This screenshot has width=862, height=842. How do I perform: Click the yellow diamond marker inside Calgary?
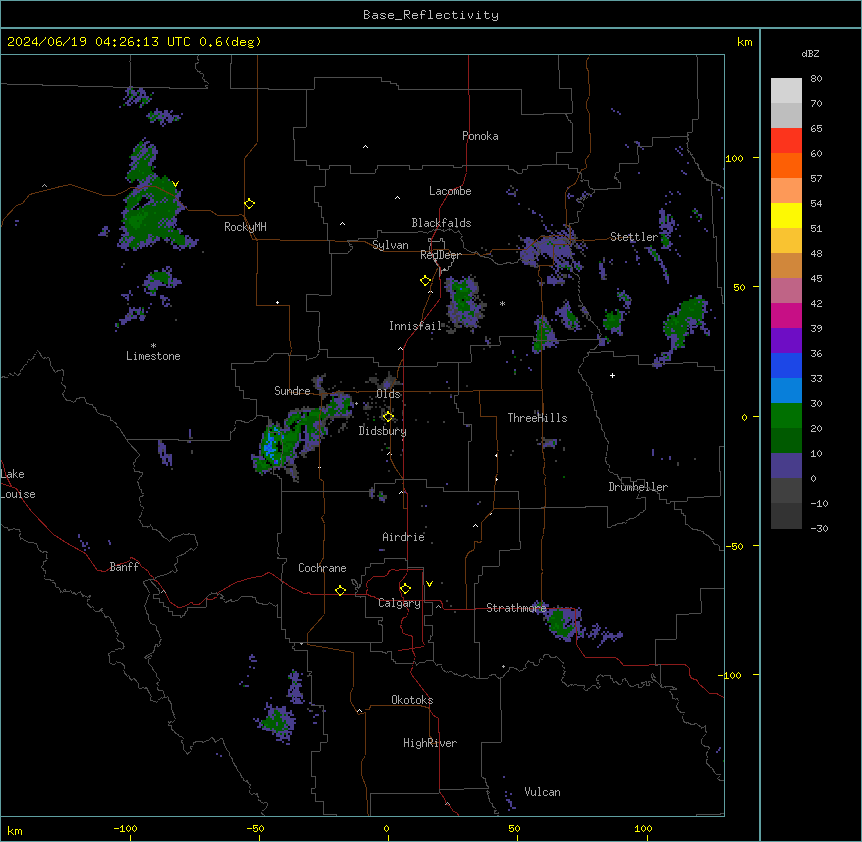pos(405,589)
